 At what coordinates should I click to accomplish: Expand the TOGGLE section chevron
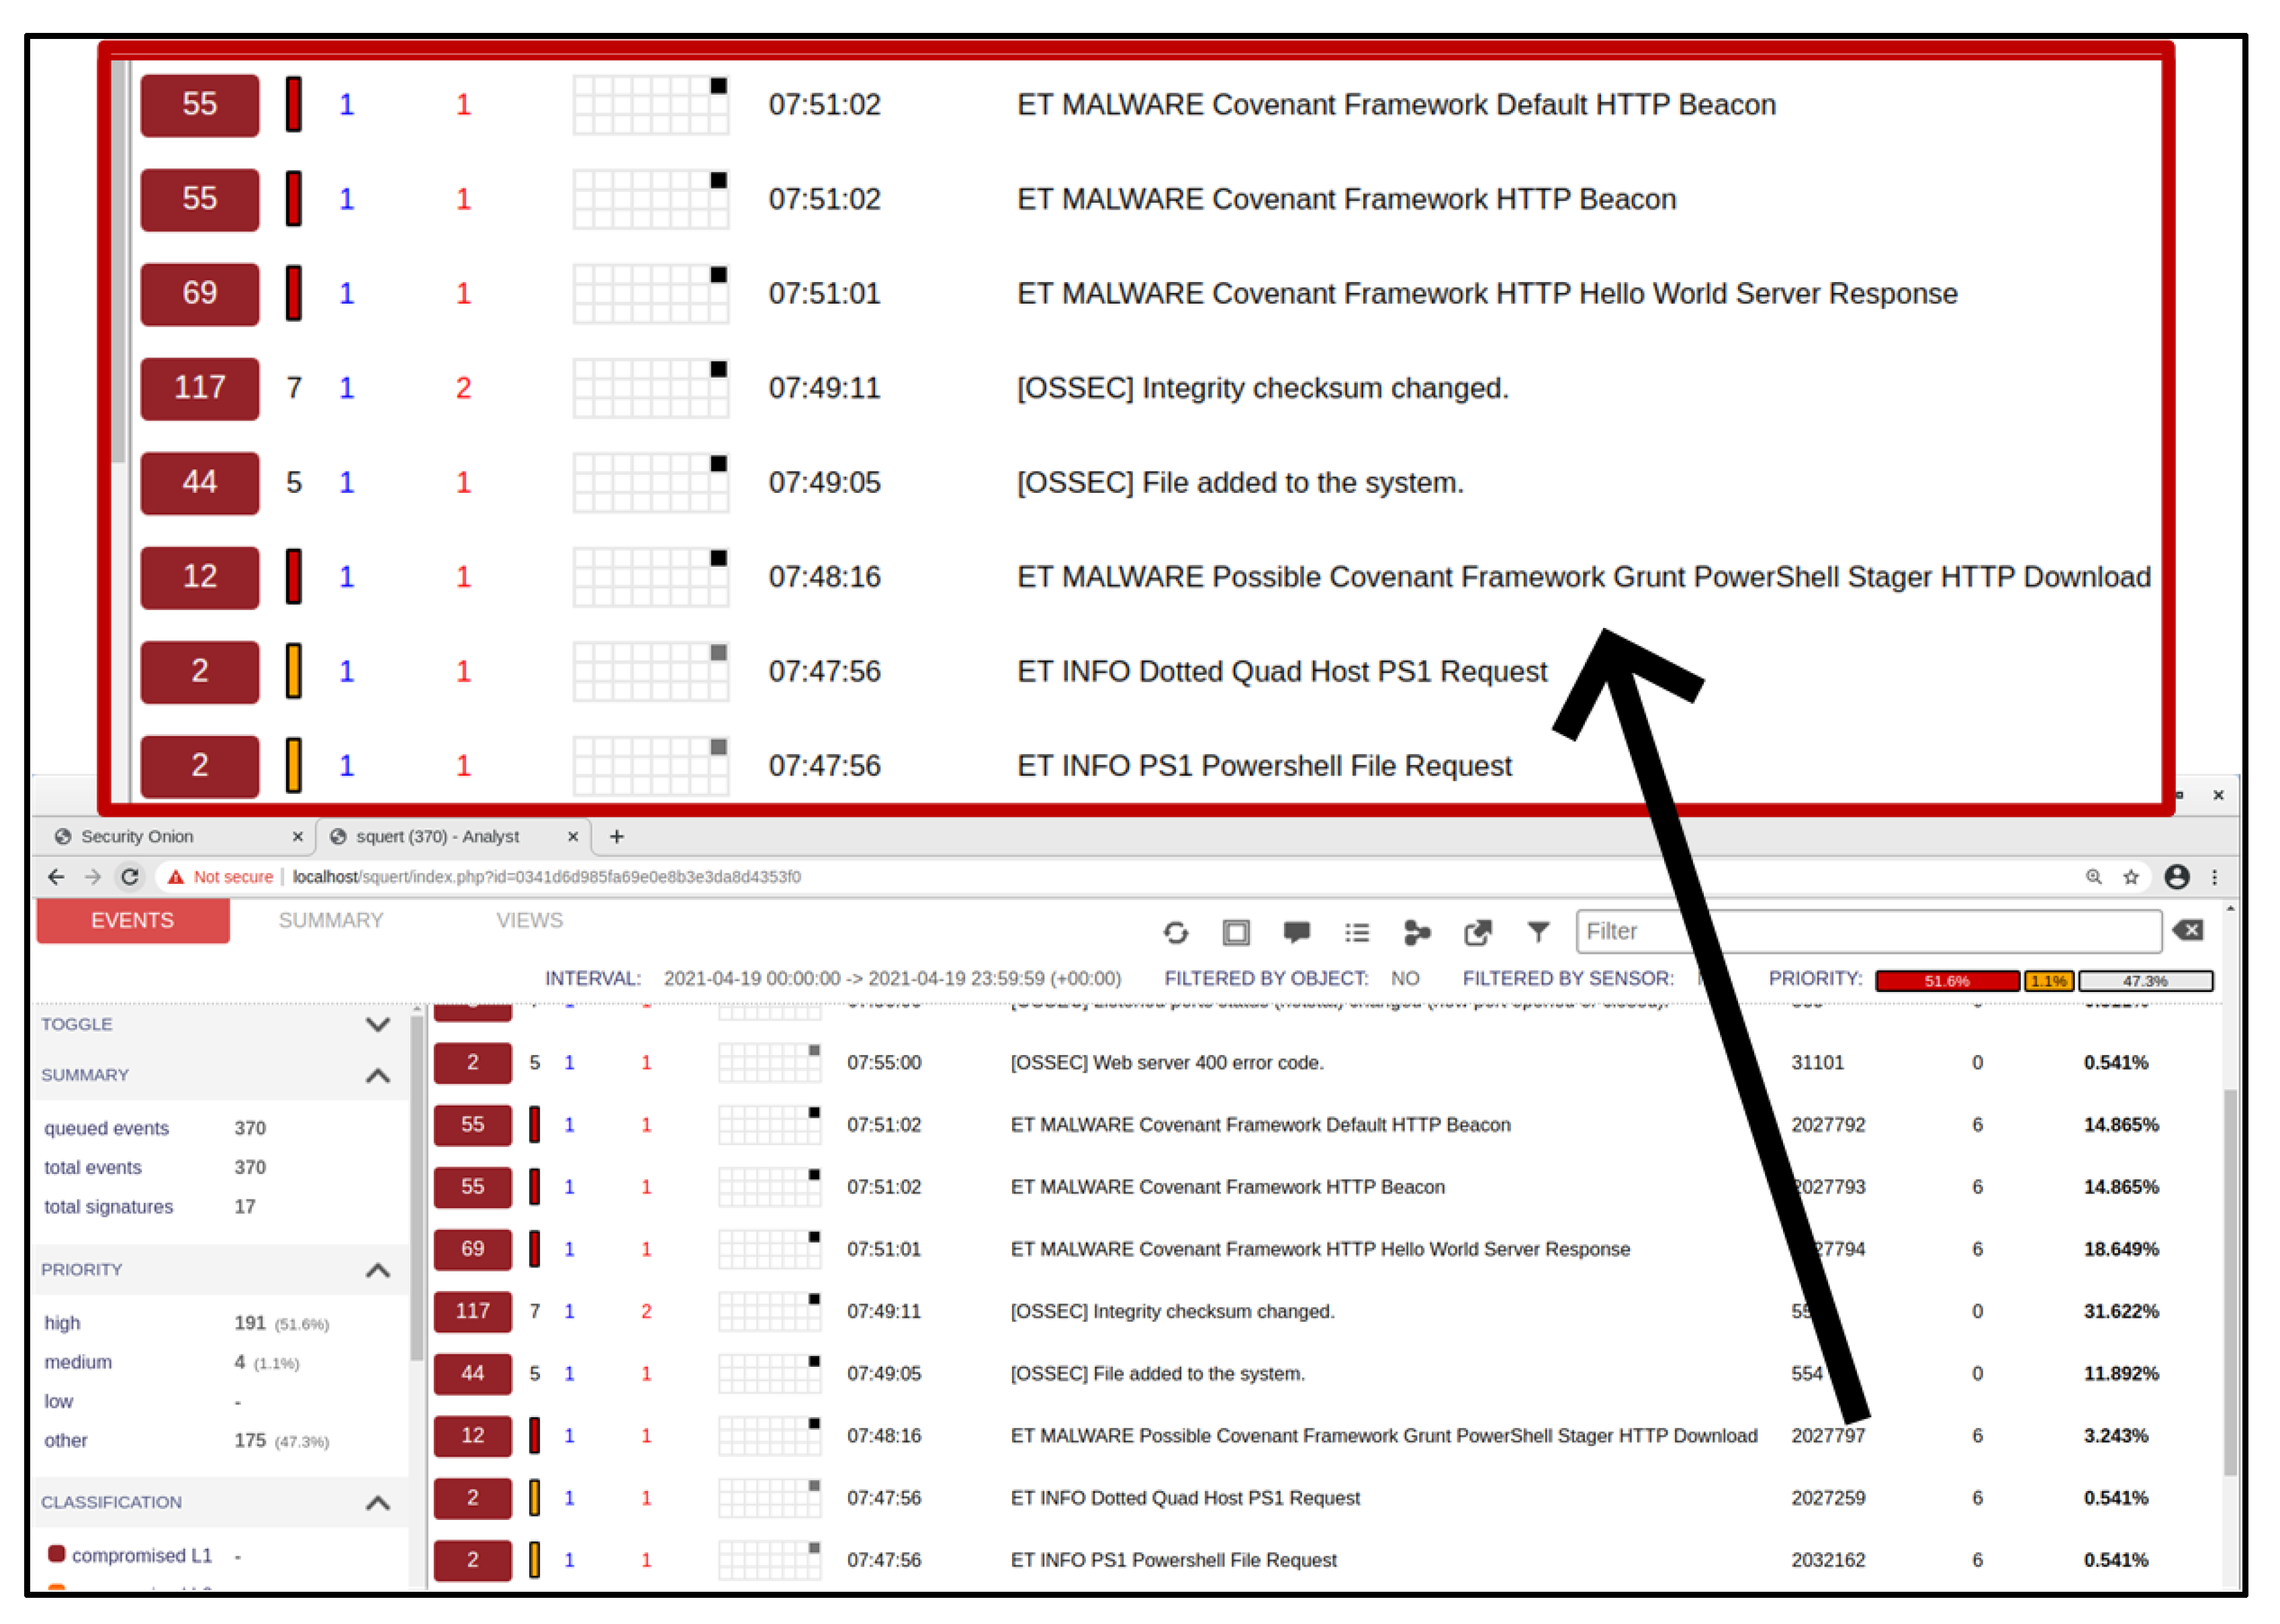click(x=378, y=1024)
